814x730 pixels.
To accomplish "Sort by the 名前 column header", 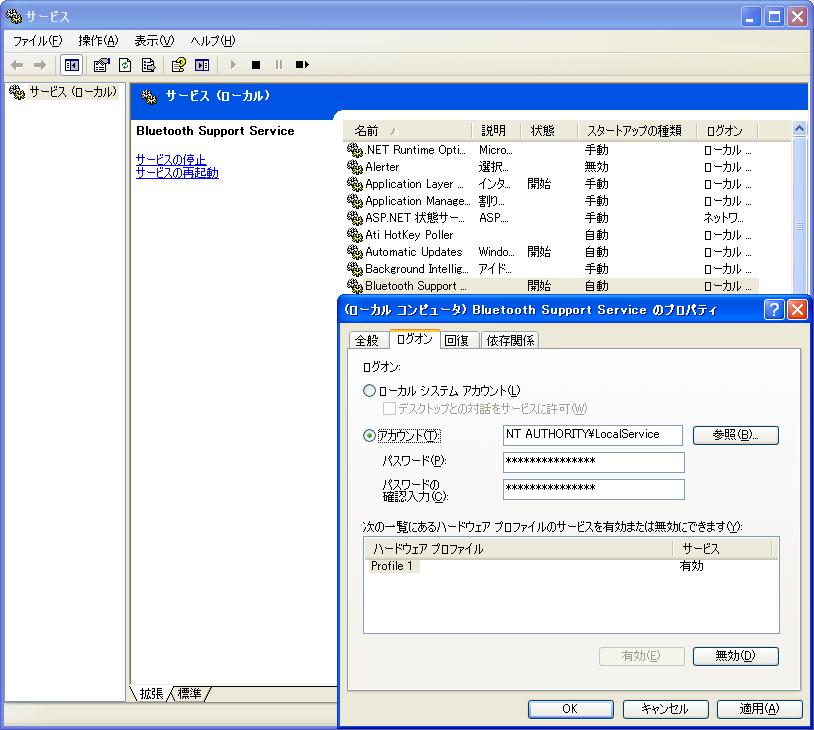I will 408,131.
